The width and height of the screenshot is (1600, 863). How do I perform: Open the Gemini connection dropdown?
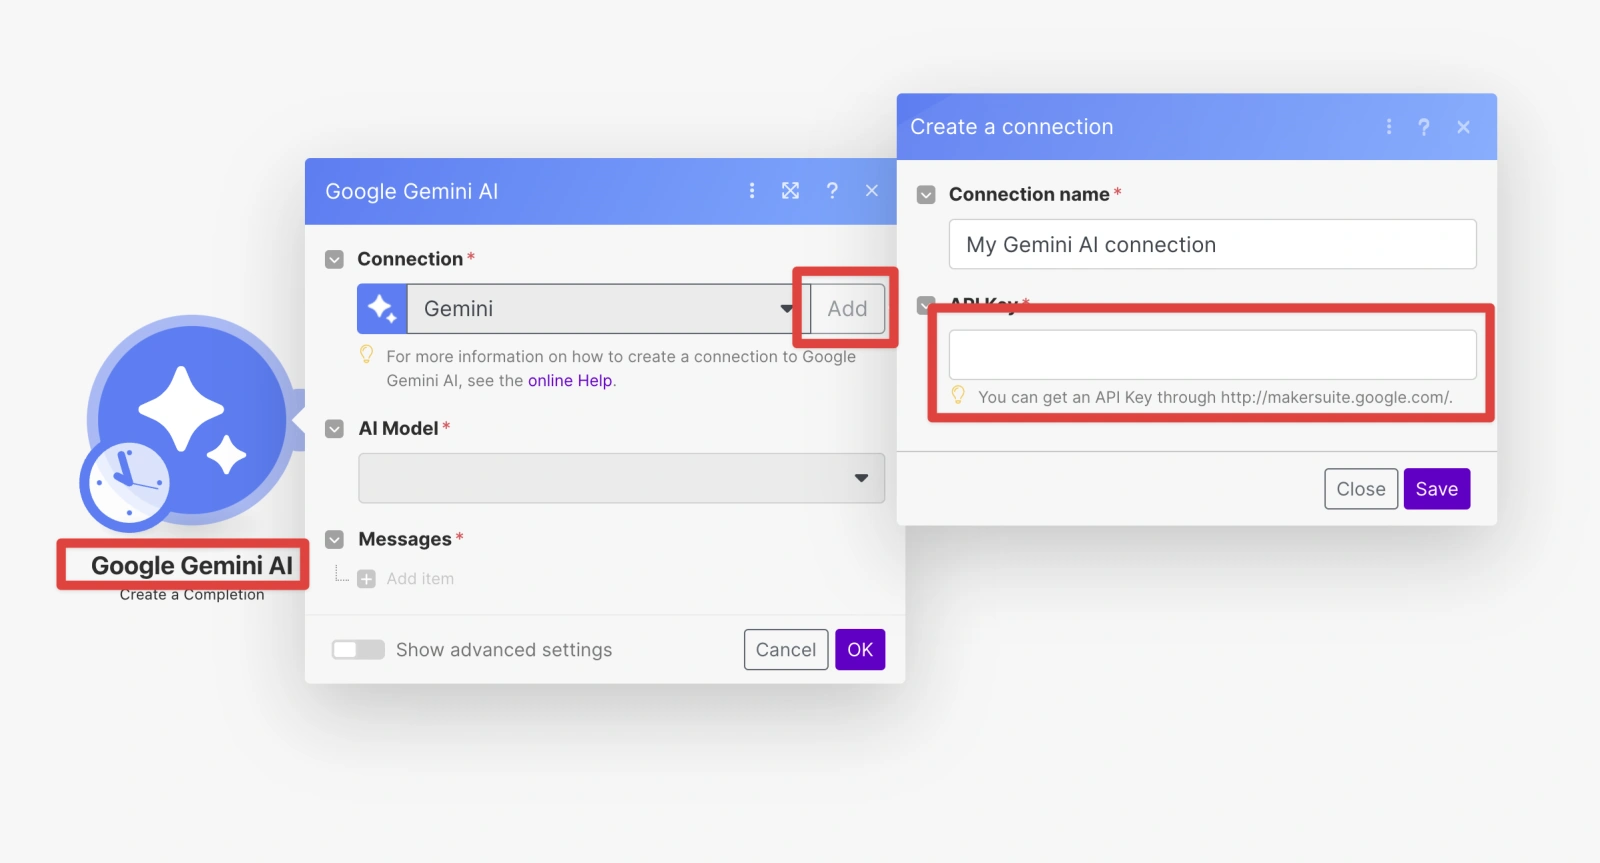click(600, 309)
